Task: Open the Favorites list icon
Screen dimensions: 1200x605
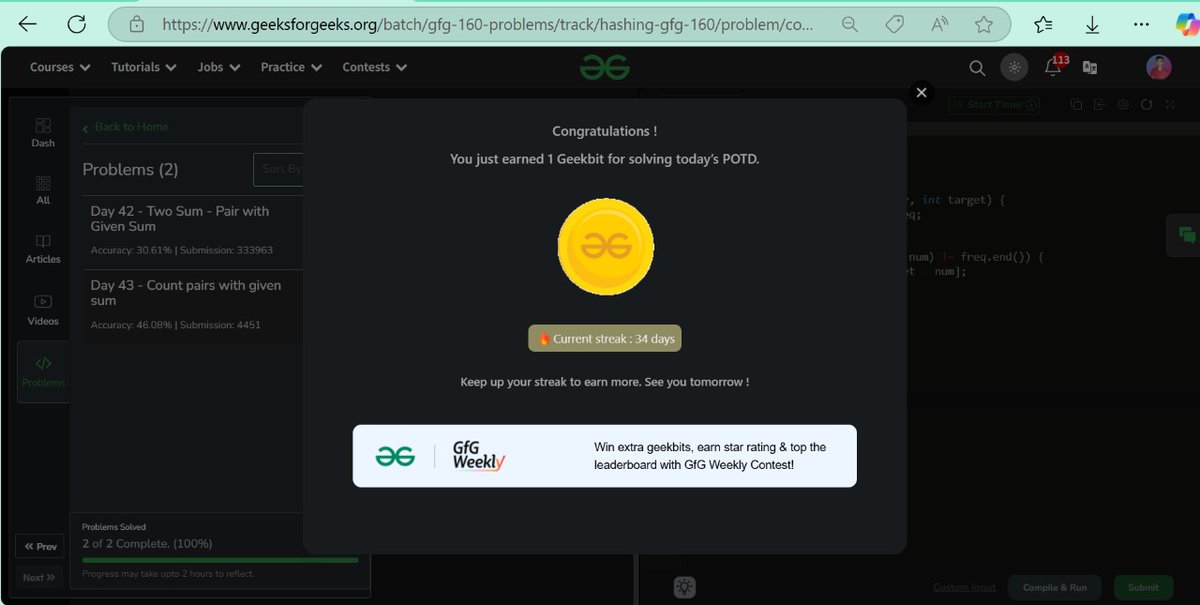Action: click(x=1043, y=24)
